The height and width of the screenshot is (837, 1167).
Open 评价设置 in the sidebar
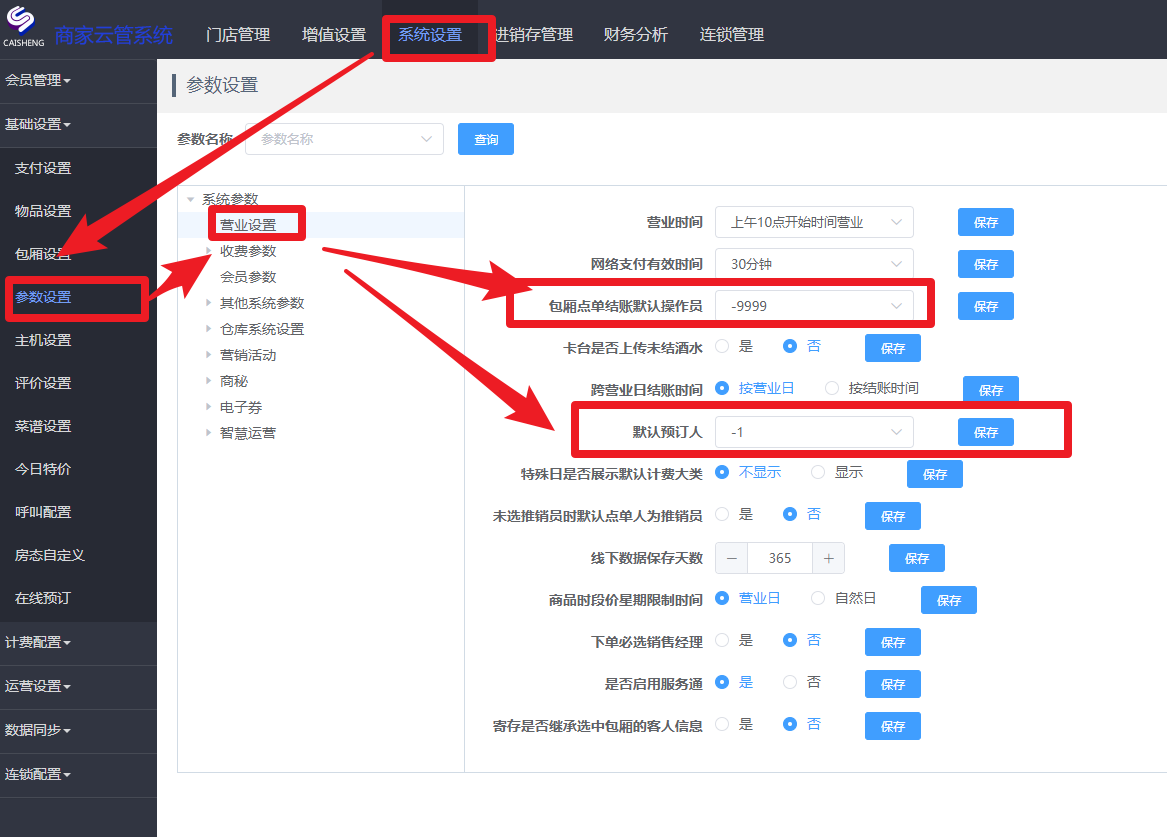(43, 383)
